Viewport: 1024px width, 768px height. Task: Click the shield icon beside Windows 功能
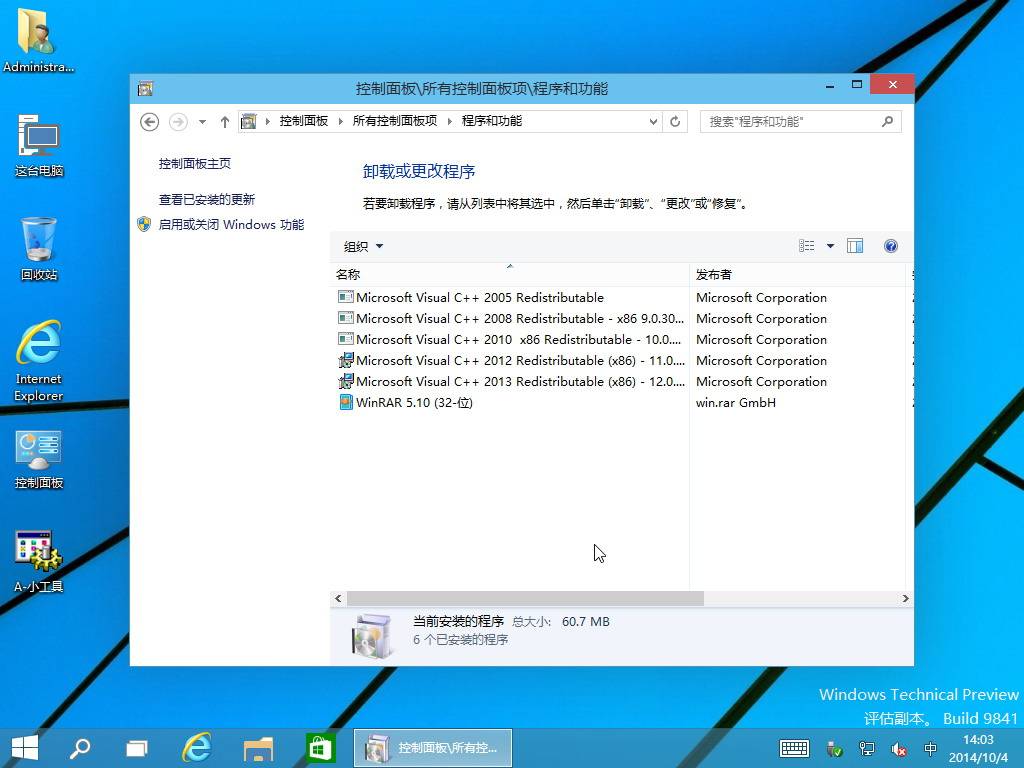pos(144,225)
